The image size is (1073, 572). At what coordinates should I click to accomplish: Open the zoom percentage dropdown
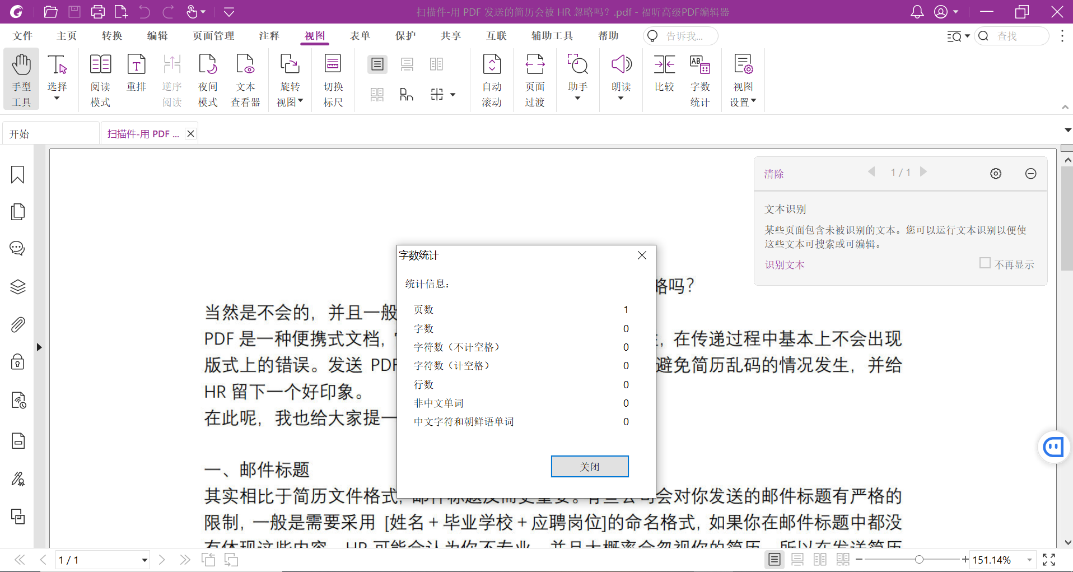pos(1027,560)
